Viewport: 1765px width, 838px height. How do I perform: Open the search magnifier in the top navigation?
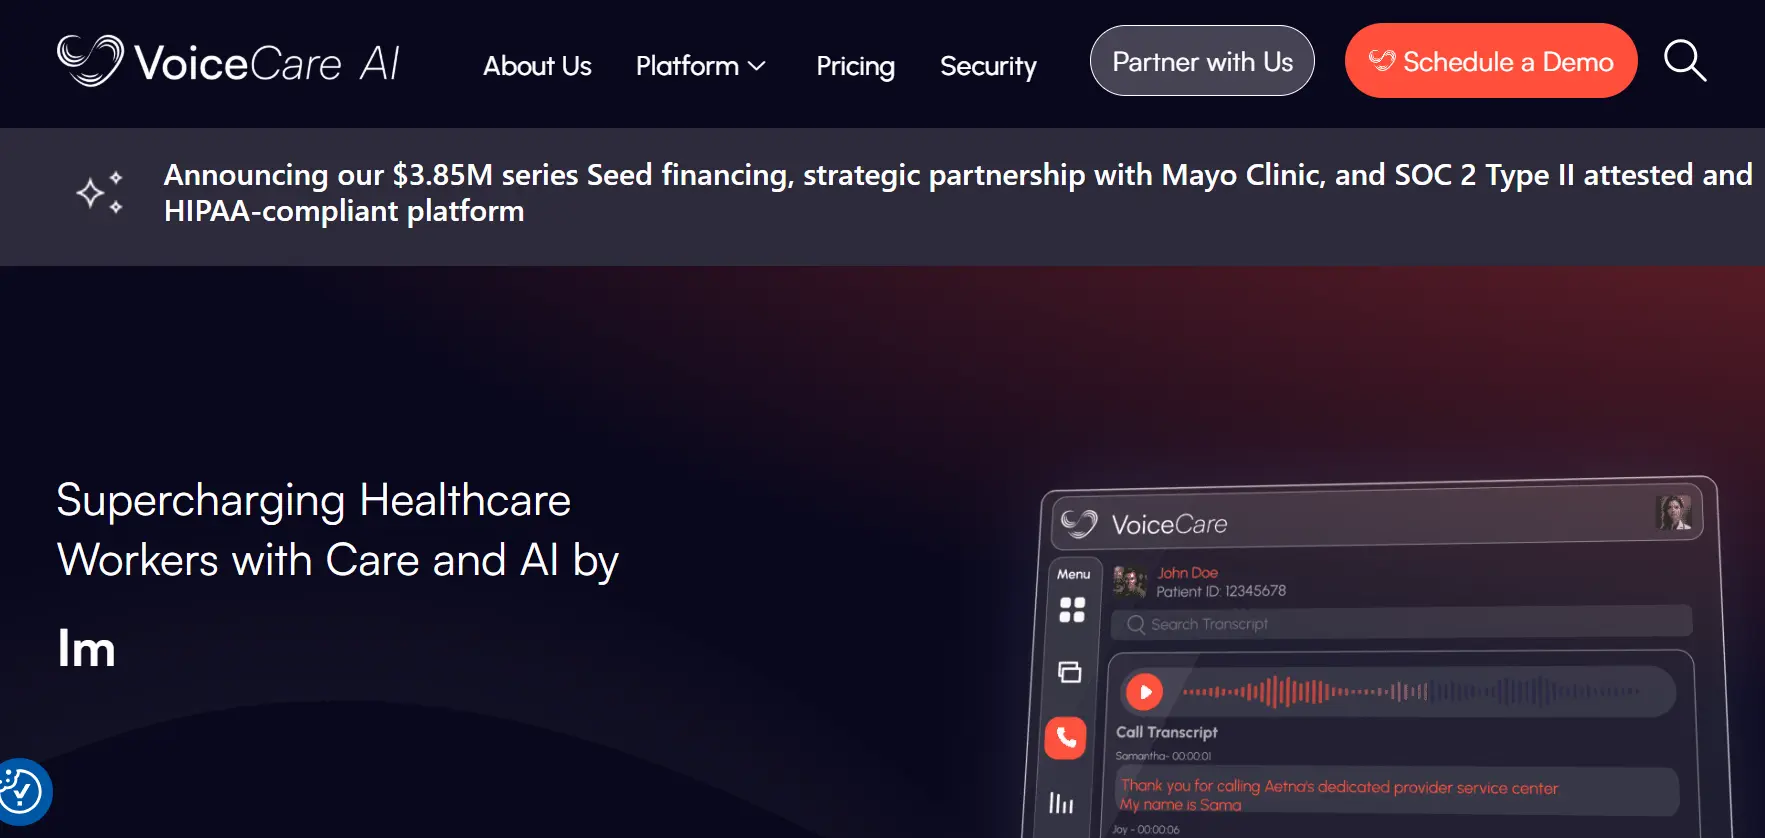tap(1685, 61)
